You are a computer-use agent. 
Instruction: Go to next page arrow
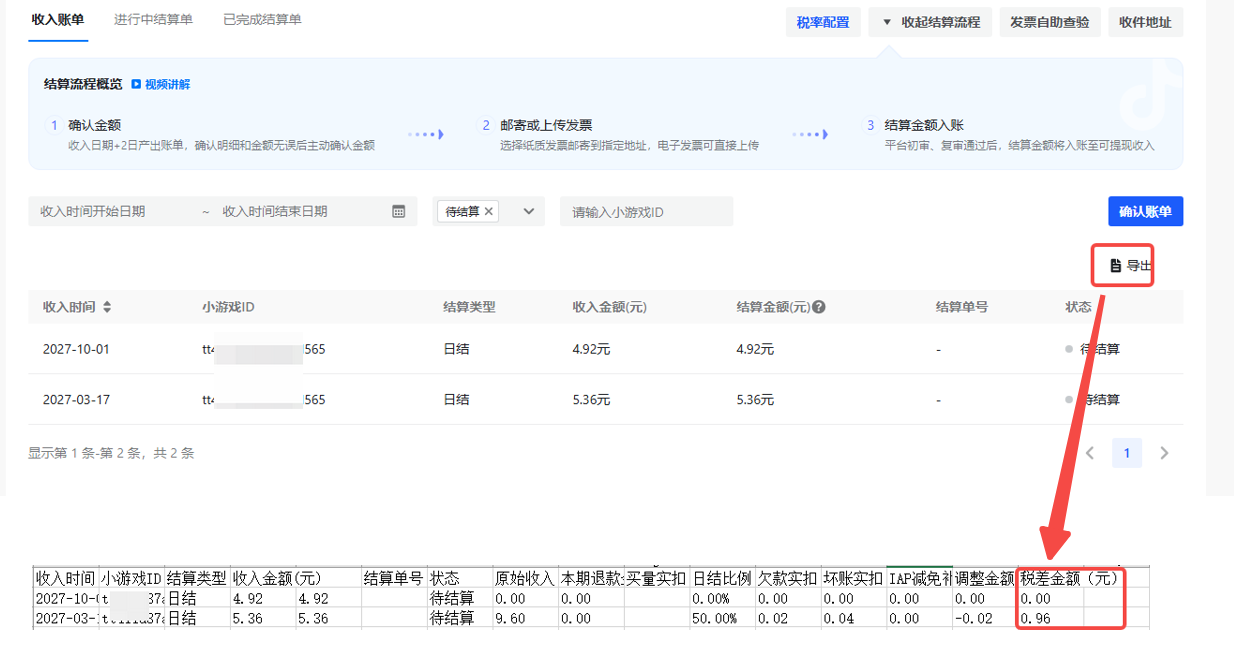(x=1164, y=453)
